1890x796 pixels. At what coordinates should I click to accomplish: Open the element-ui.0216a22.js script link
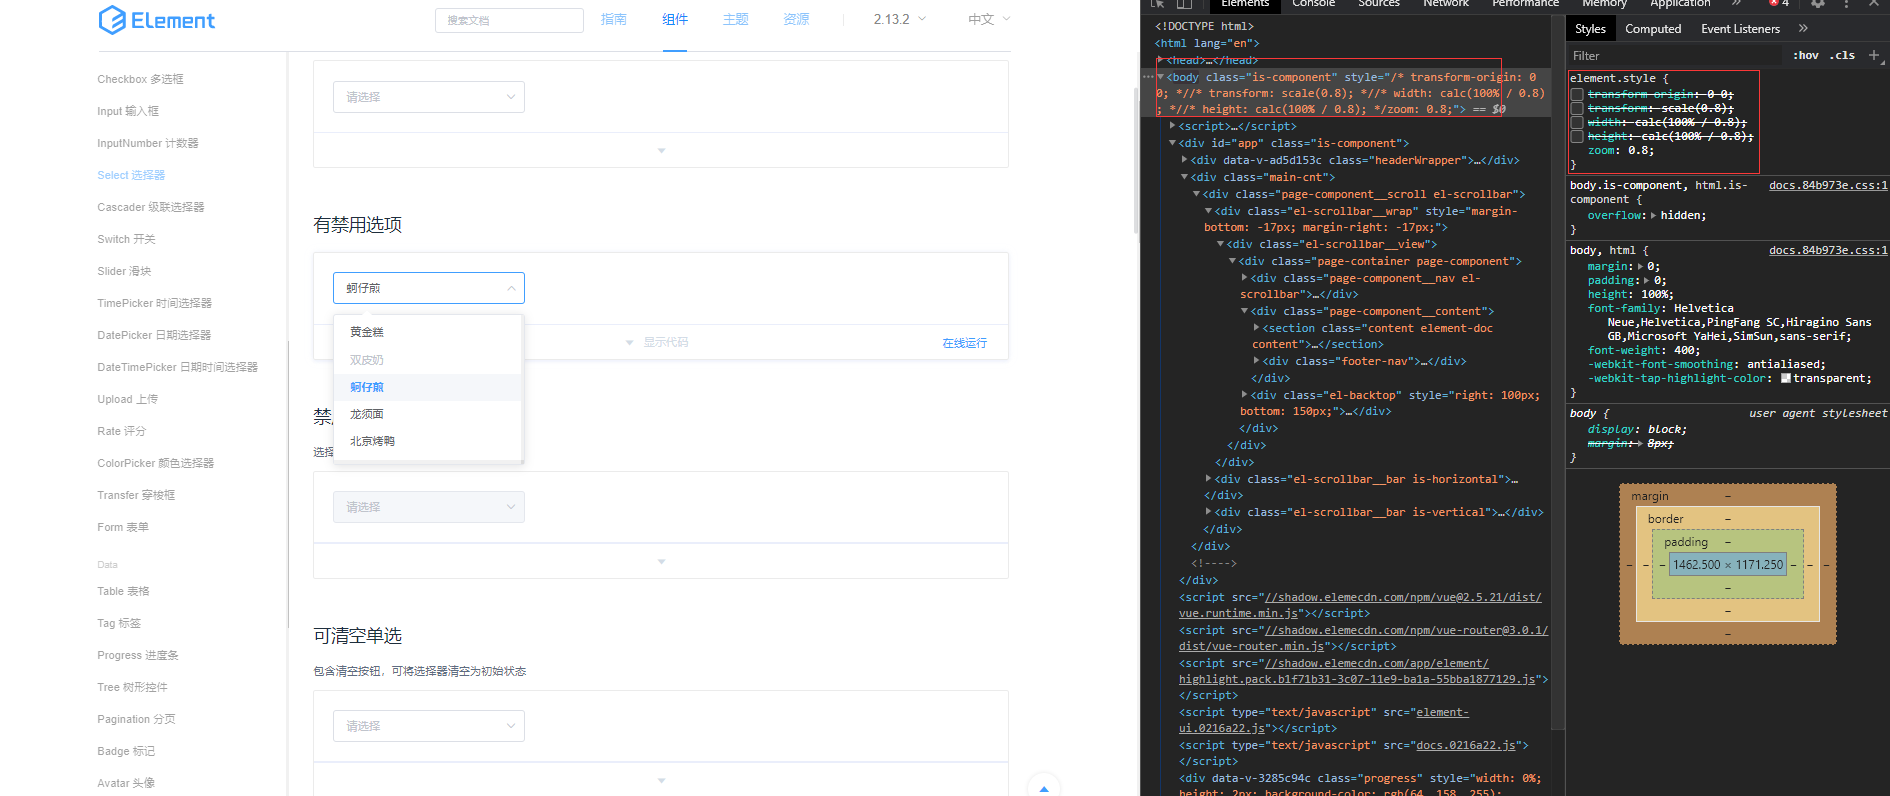pos(1323,720)
